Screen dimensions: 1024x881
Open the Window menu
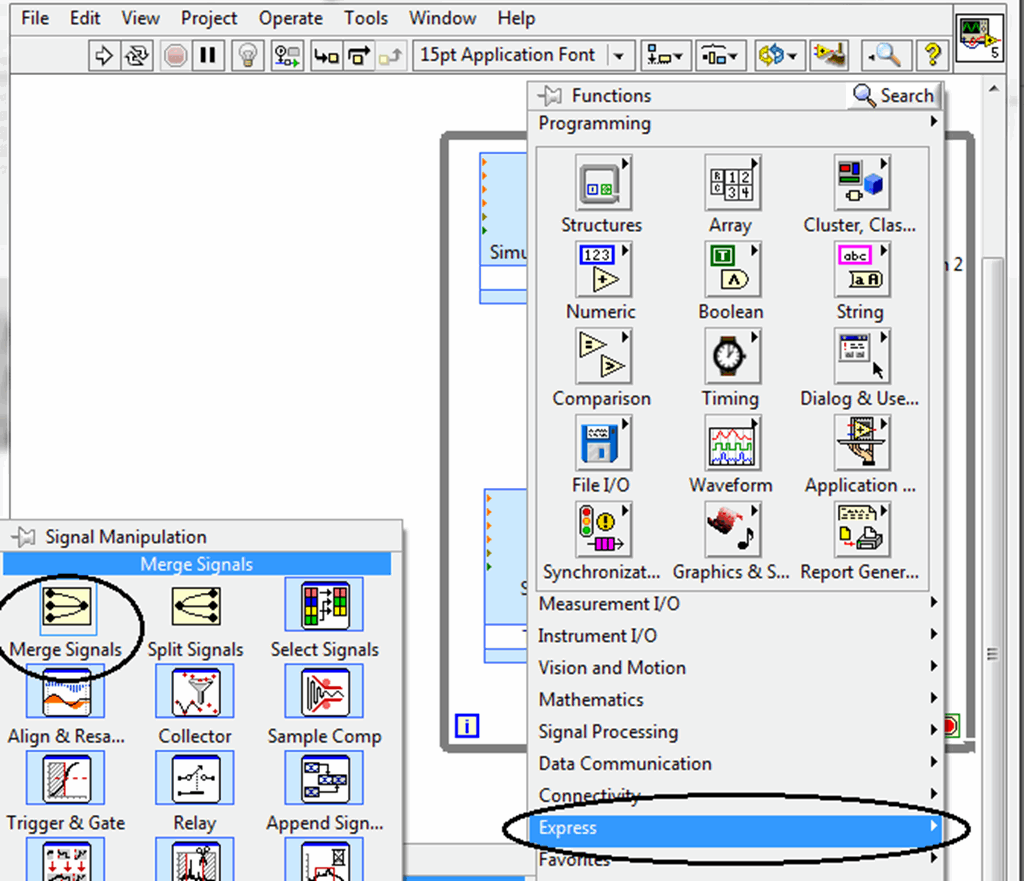pos(442,18)
